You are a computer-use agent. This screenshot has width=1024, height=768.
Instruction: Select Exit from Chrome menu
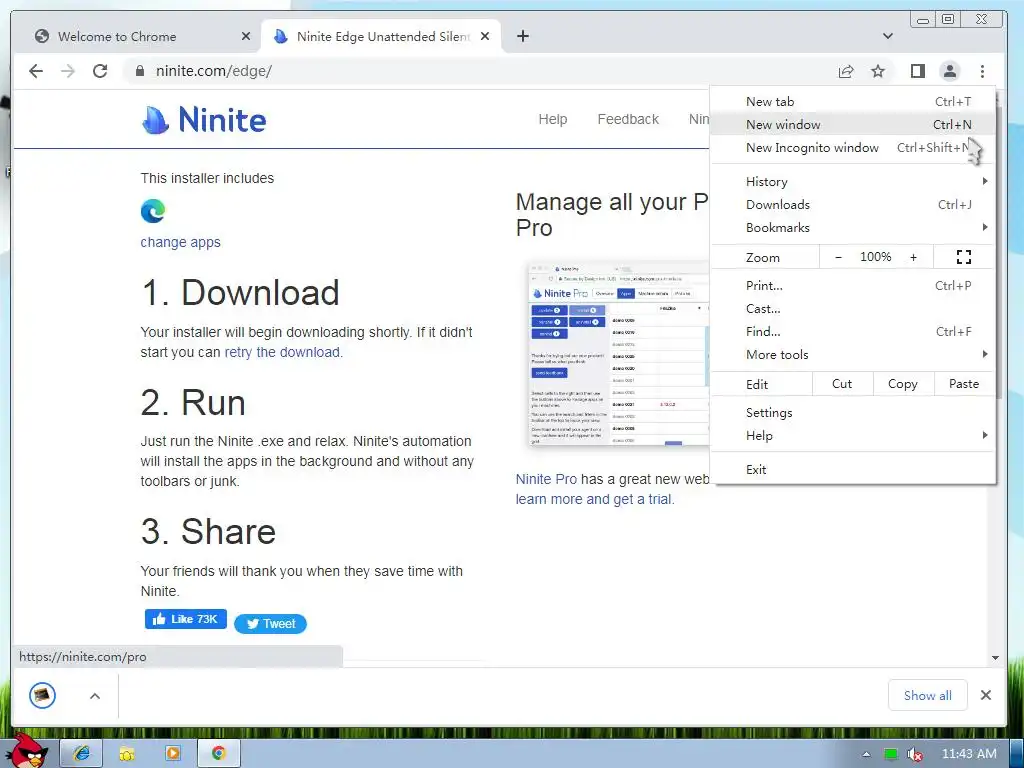point(852,470)
